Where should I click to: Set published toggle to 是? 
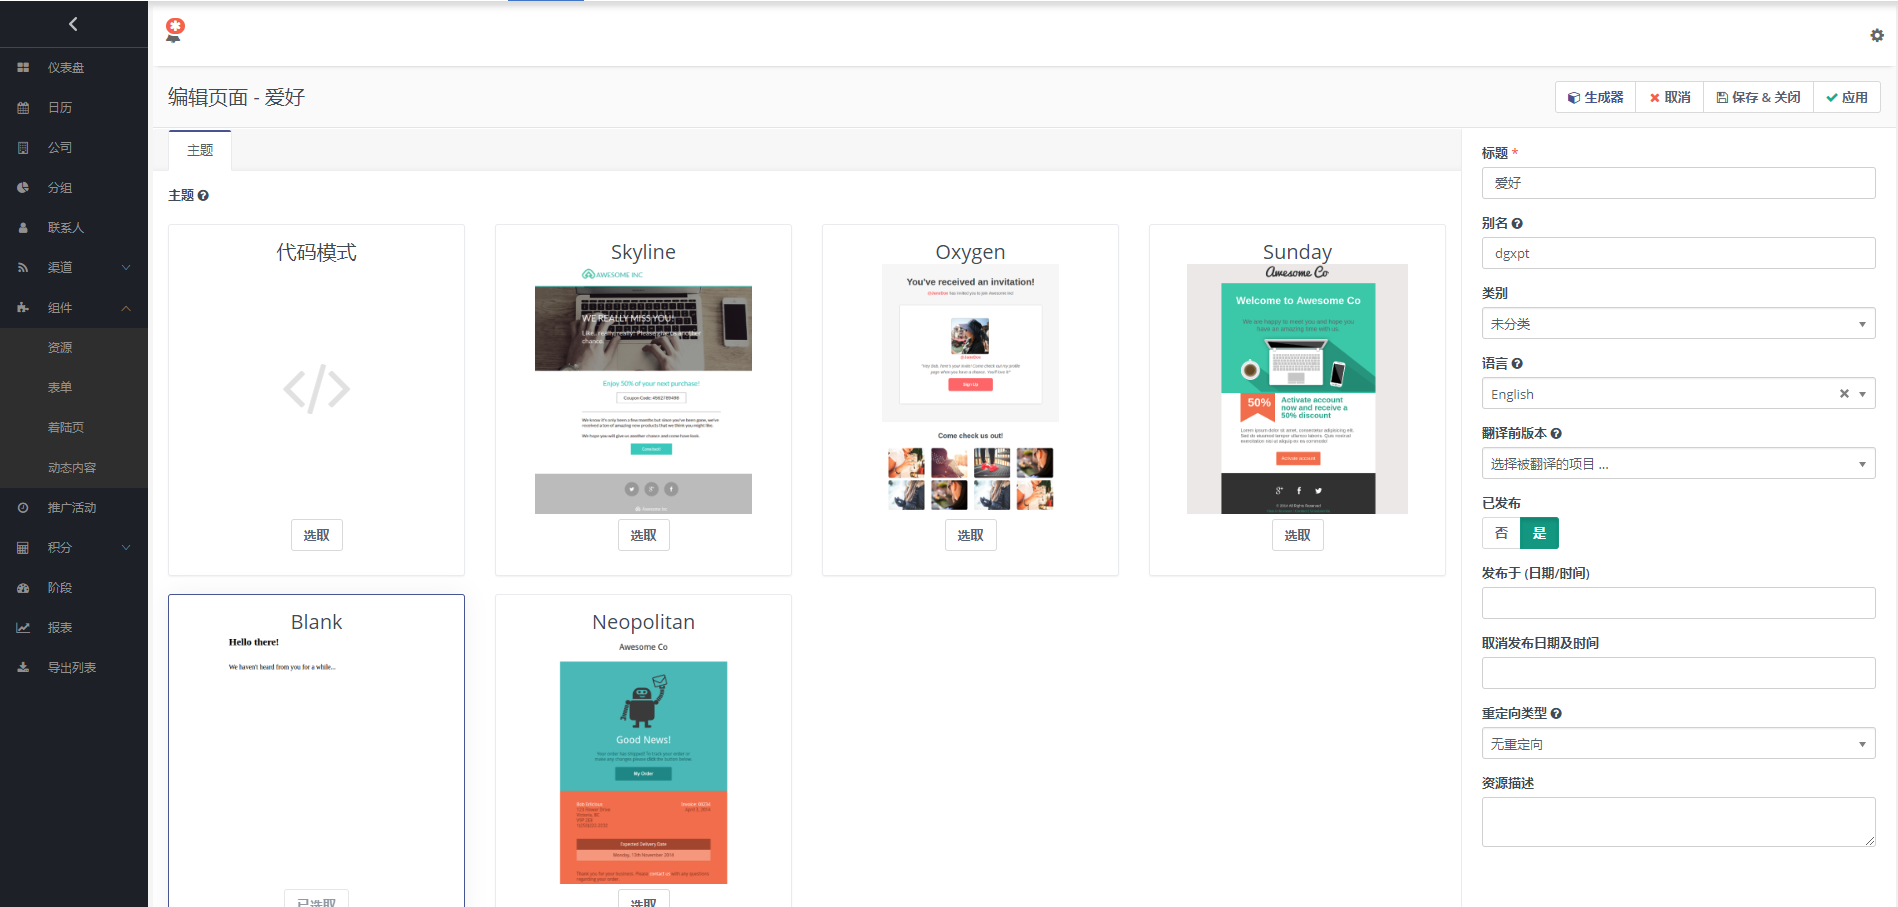[x=1539, y=533]
